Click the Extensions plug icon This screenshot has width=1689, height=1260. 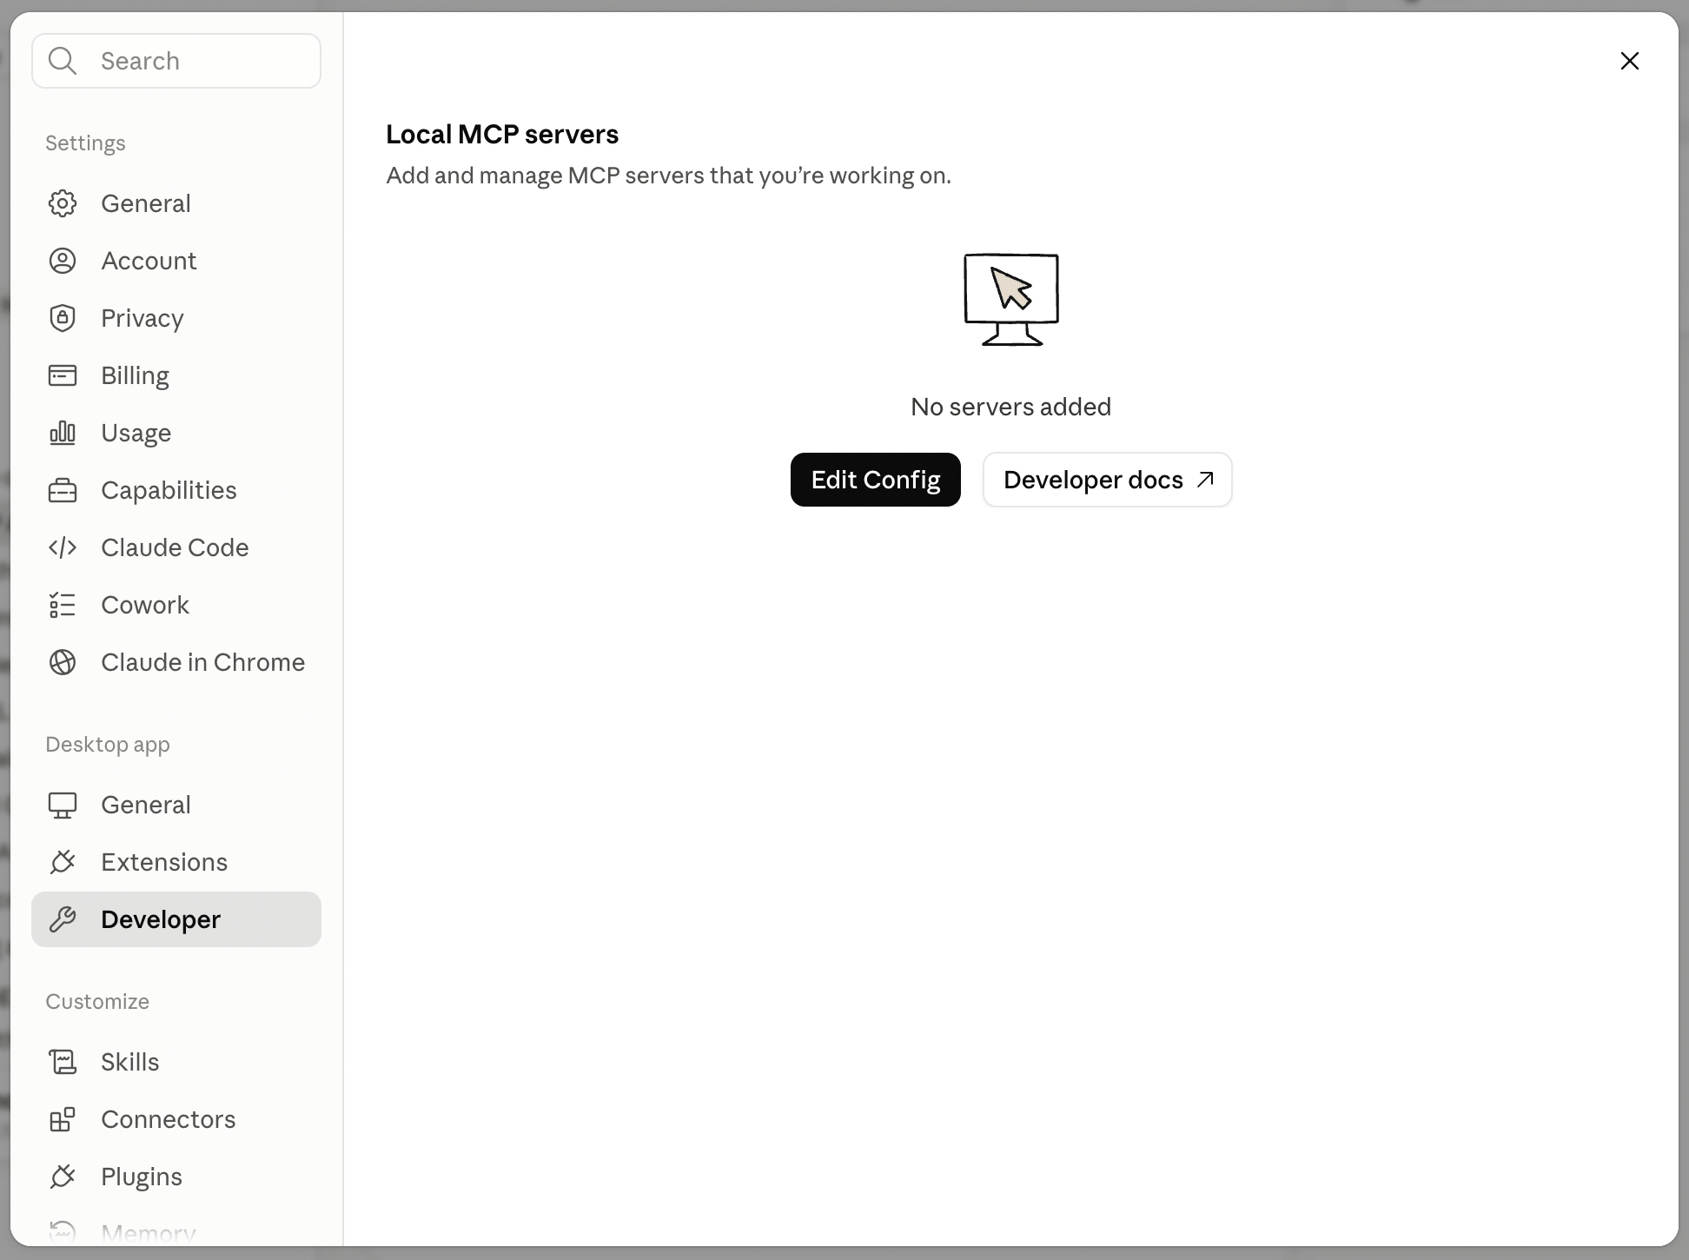coord(62,862)
